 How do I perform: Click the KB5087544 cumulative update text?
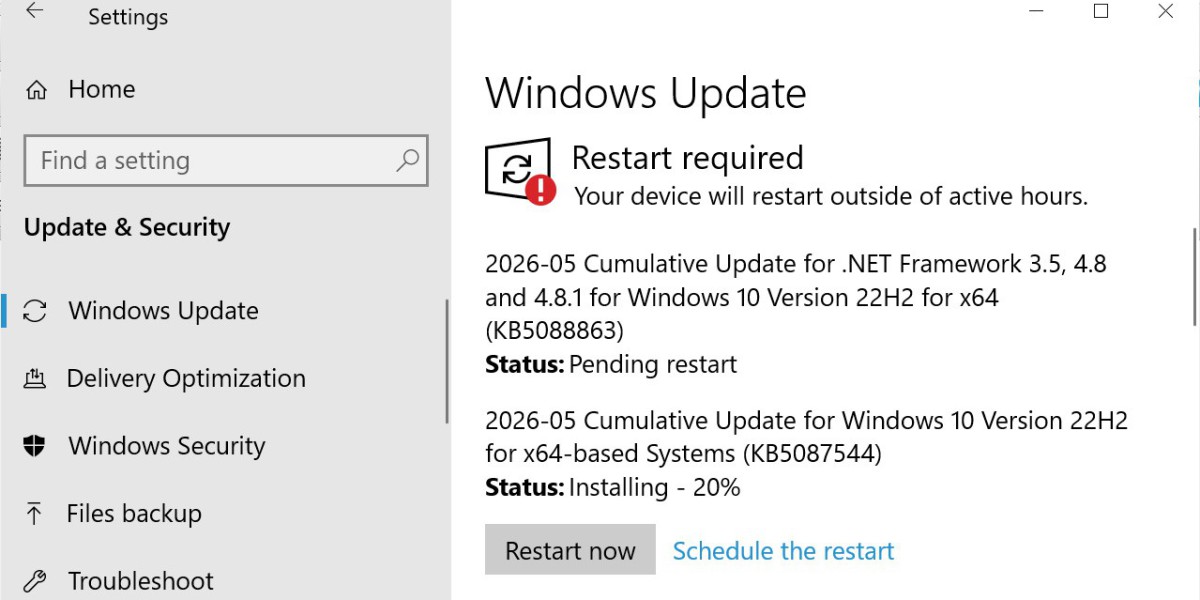(x=806, y=437)
